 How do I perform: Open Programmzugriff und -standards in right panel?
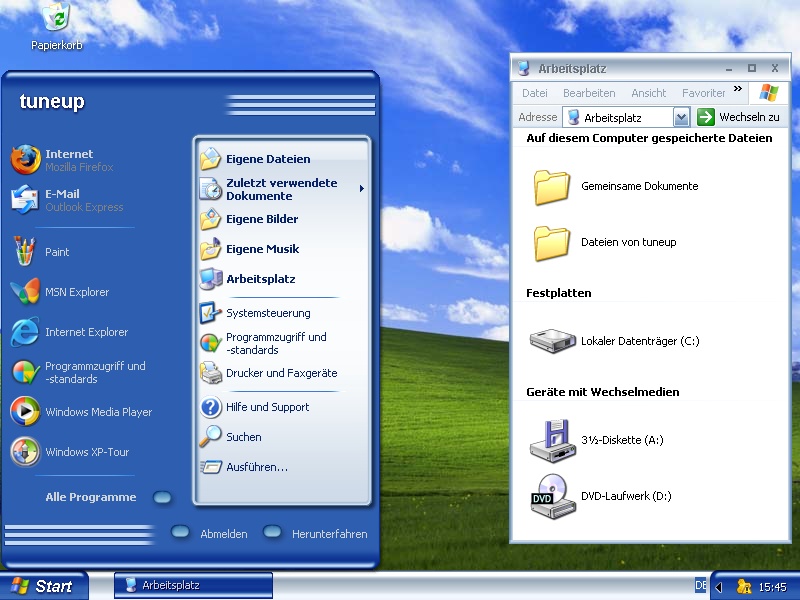[x=263, y=343]
